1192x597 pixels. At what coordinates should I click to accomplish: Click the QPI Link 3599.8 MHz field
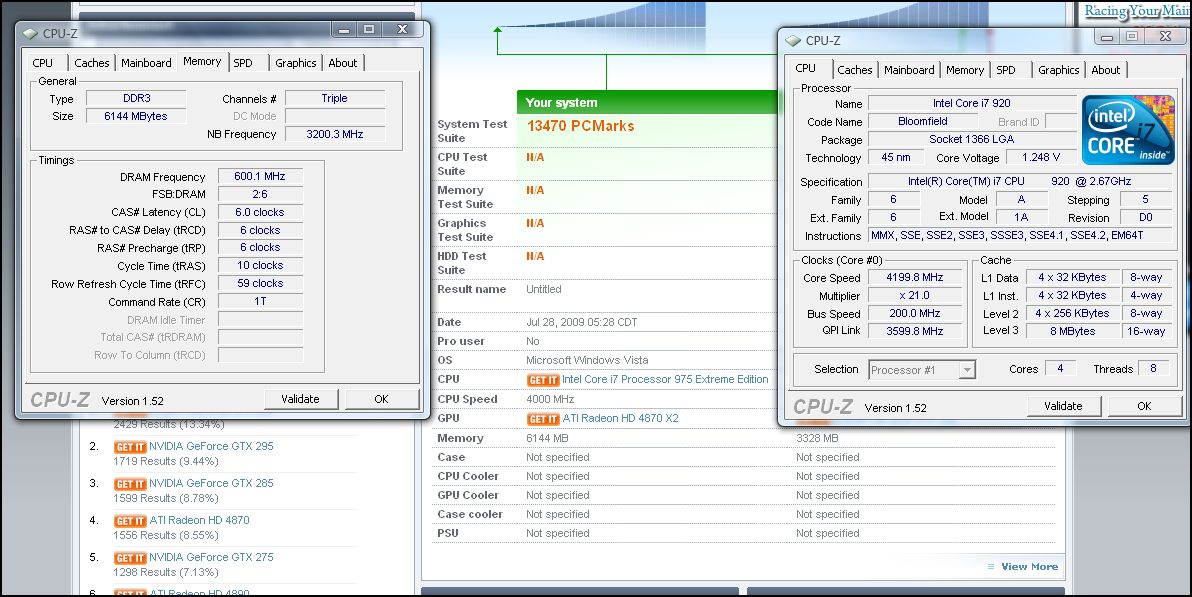pos(915,331)
